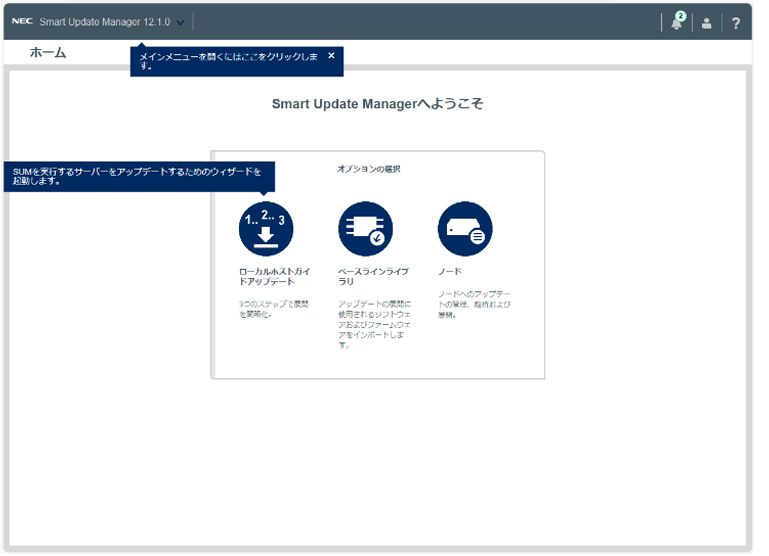769x556 pixels.
Task: Click the baseline library description text
Action: point(374,323)
